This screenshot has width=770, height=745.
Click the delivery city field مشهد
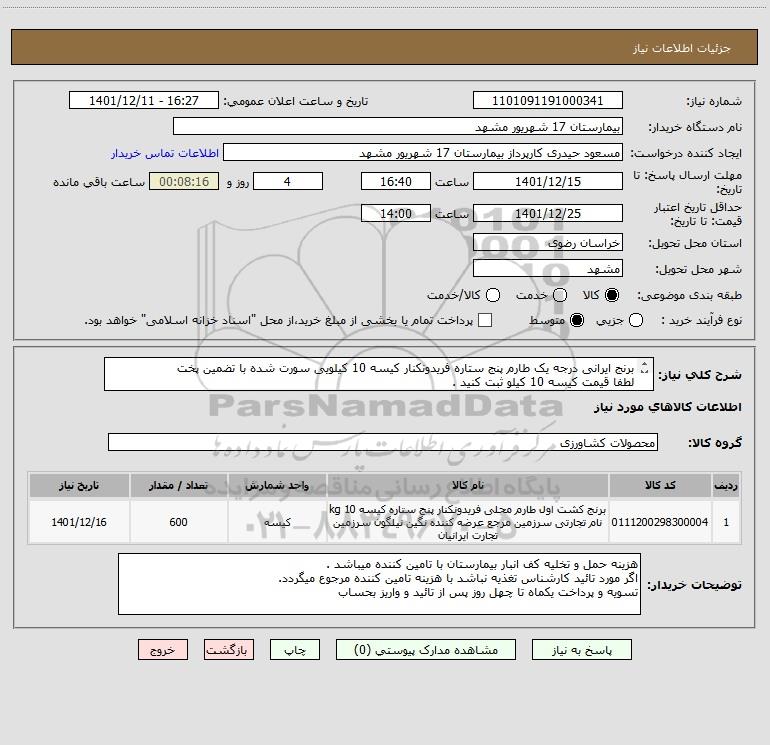coord(548,268)
